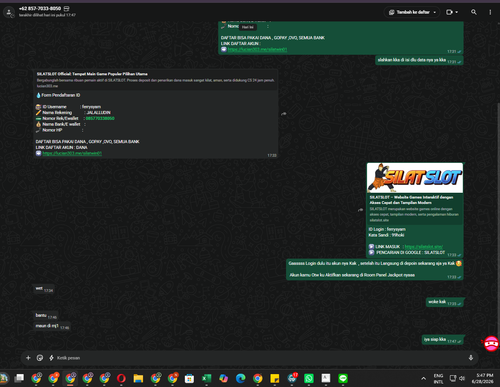Viewport: 500px width, 387px height.
Task: Select the incoming 'main di mj1' message
Action: tap(52, 326)
